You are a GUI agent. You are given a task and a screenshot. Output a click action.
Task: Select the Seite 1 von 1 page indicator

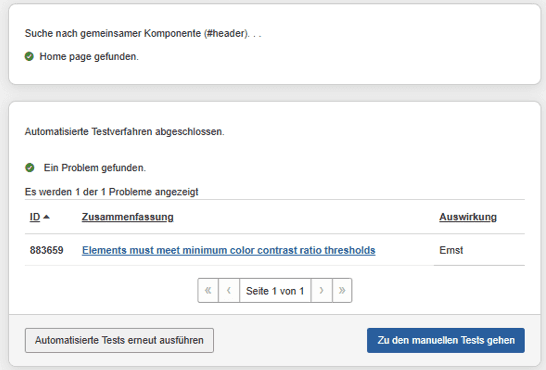pos(275,290)
